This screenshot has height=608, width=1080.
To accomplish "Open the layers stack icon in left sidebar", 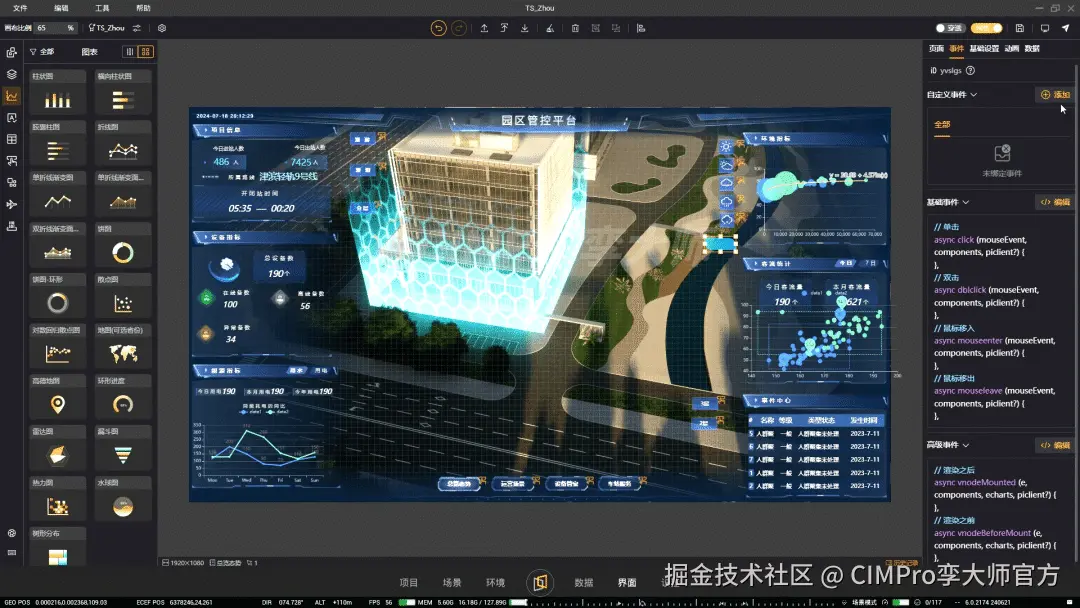I will pyautogui.click(x=12, y=74).
